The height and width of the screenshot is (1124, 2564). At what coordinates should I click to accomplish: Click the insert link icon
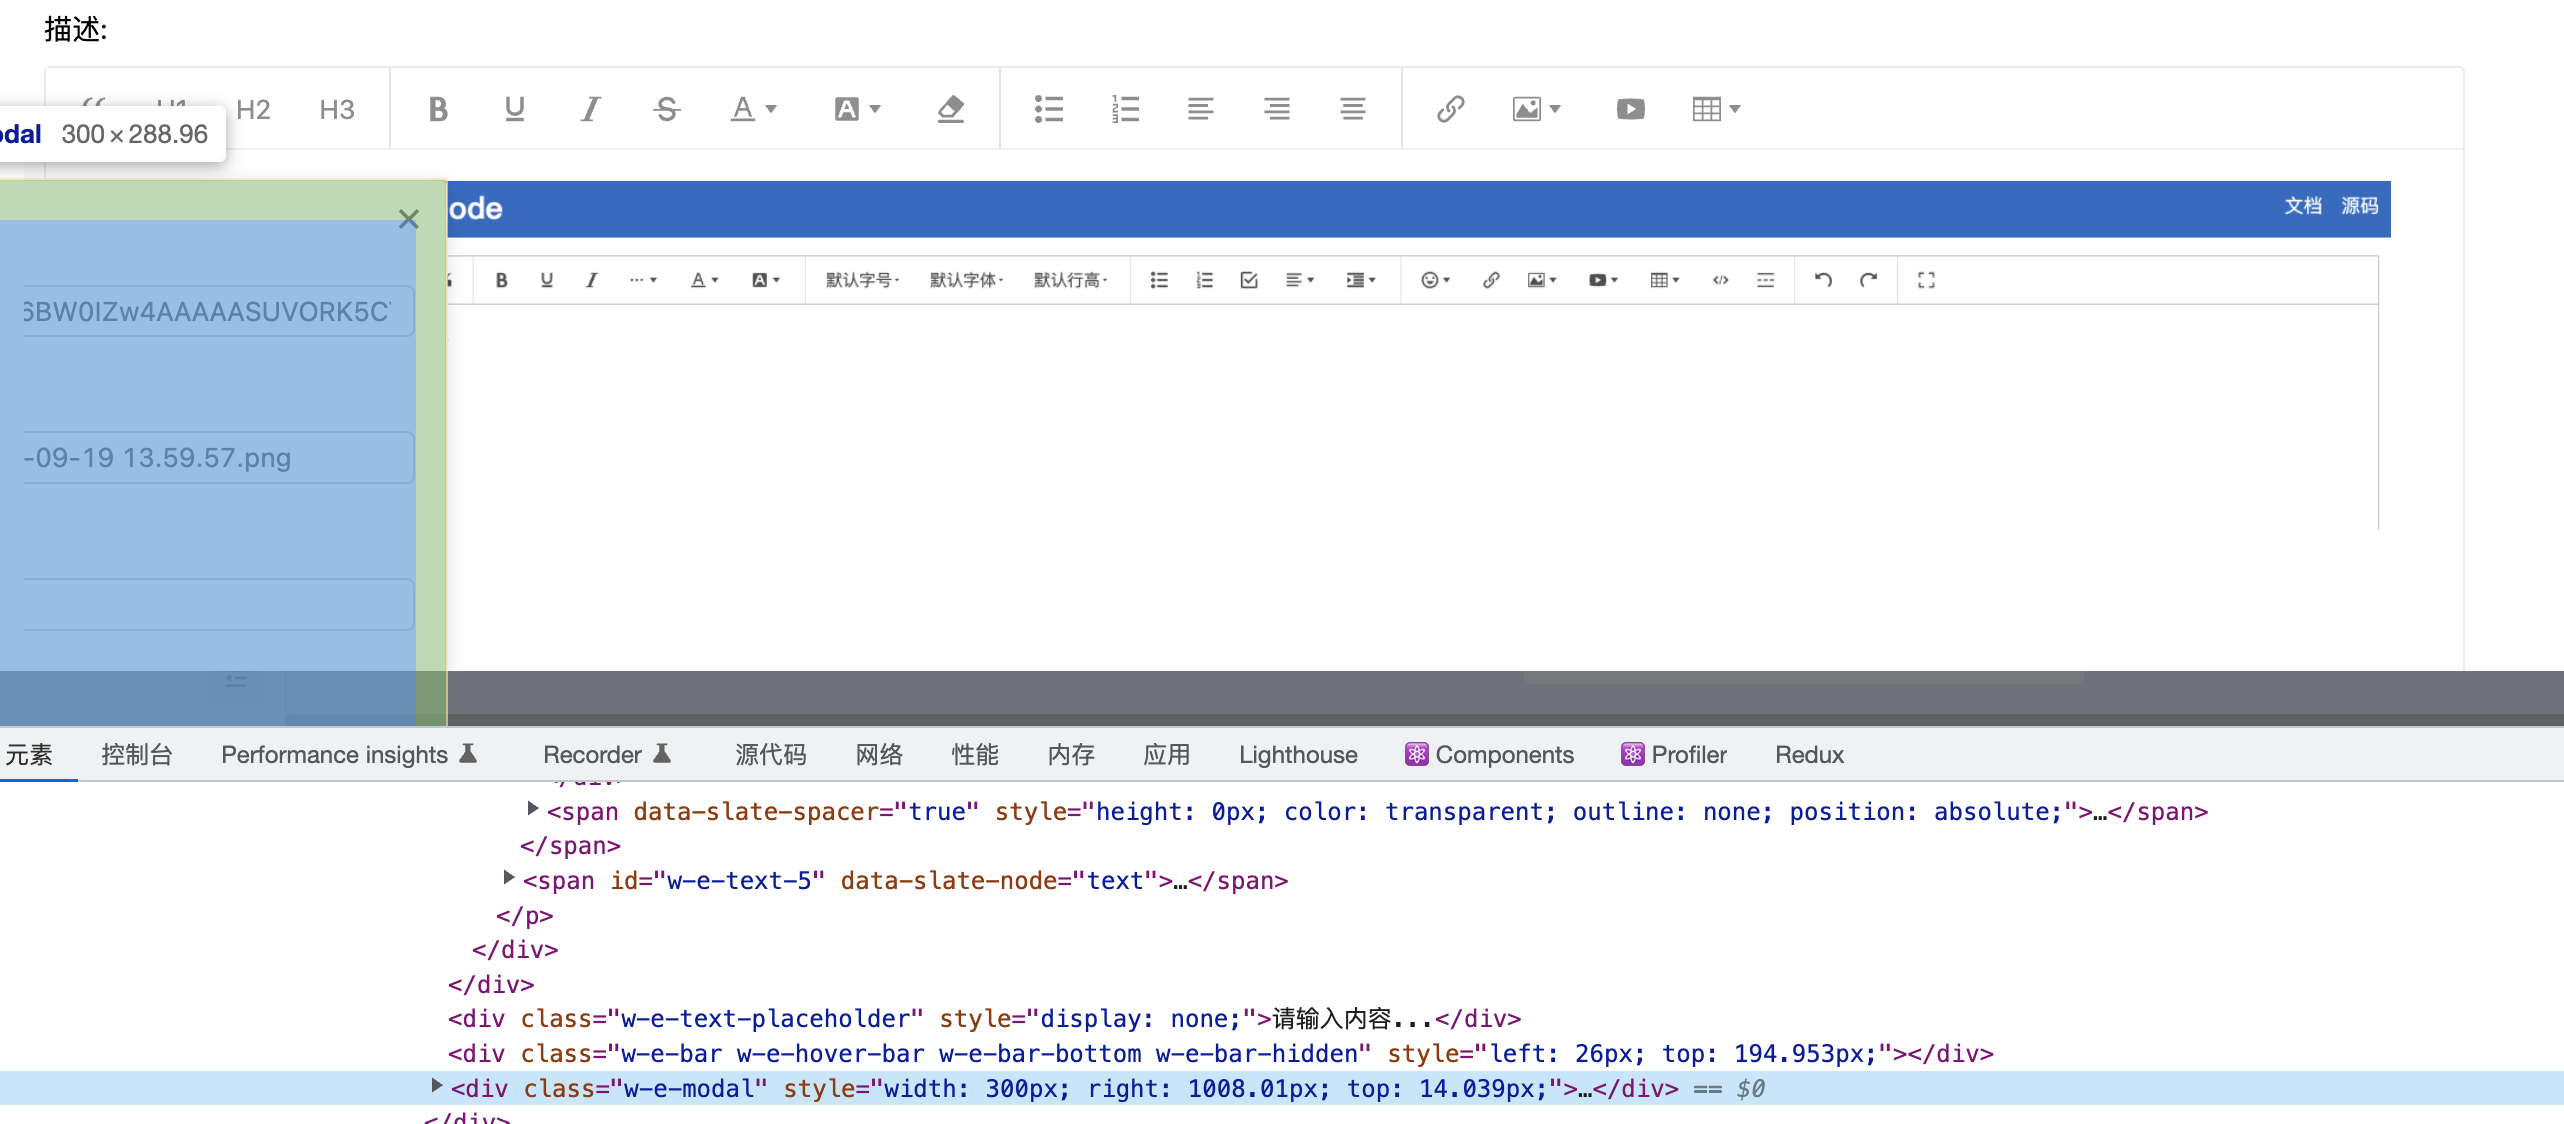point(1450,109)
